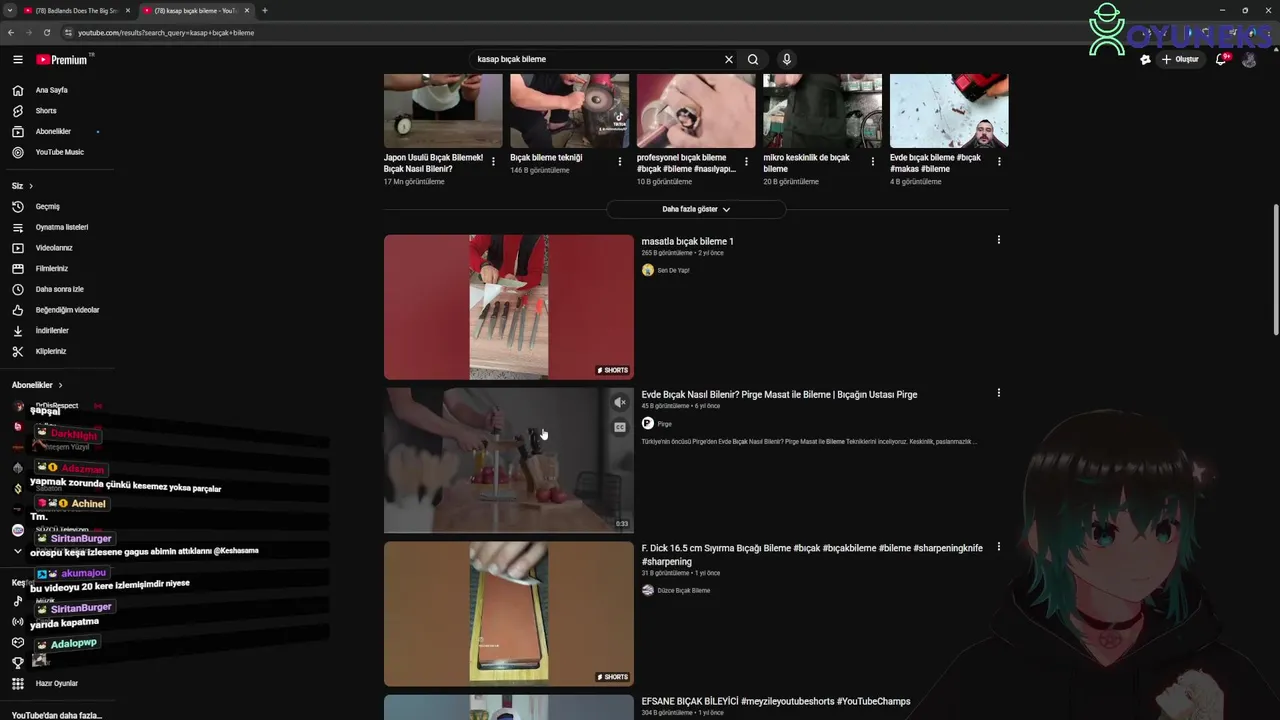Collapse the subscriptions list chevron

click(17, 551)
